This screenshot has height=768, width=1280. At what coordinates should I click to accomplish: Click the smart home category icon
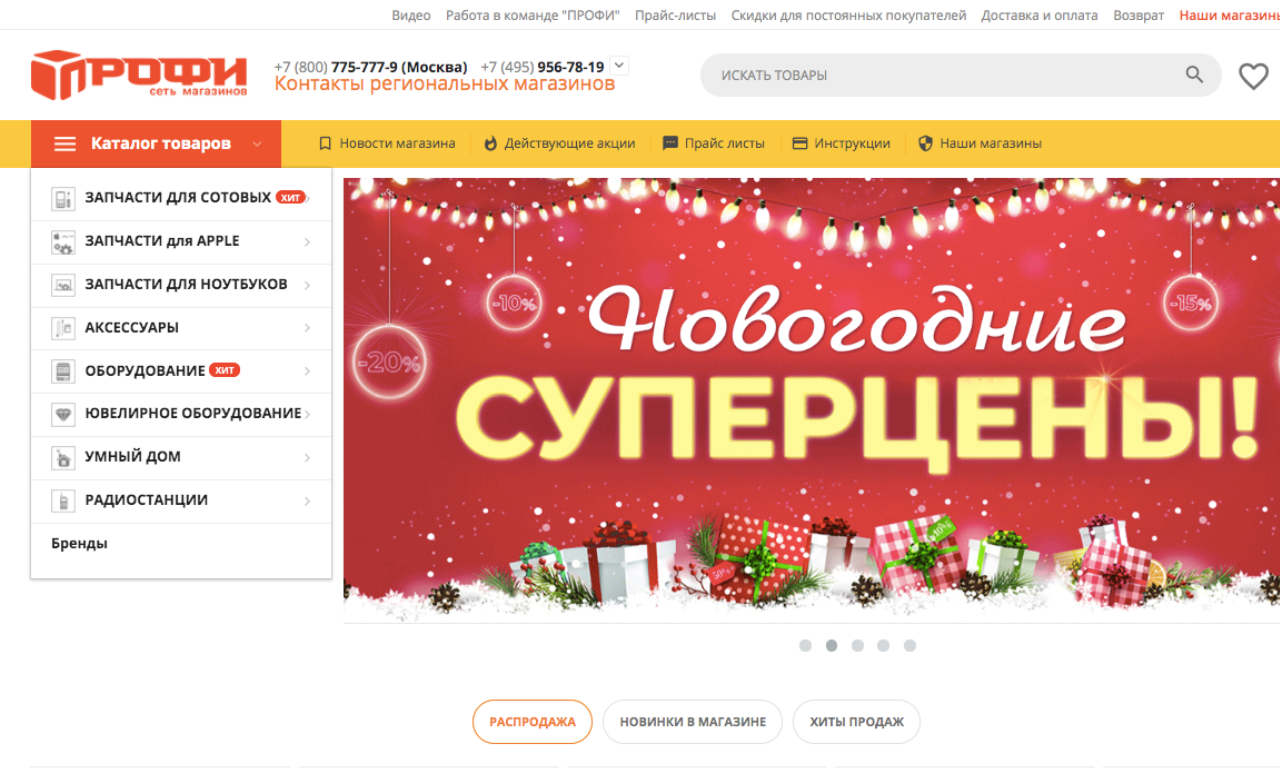coord(63,458)
